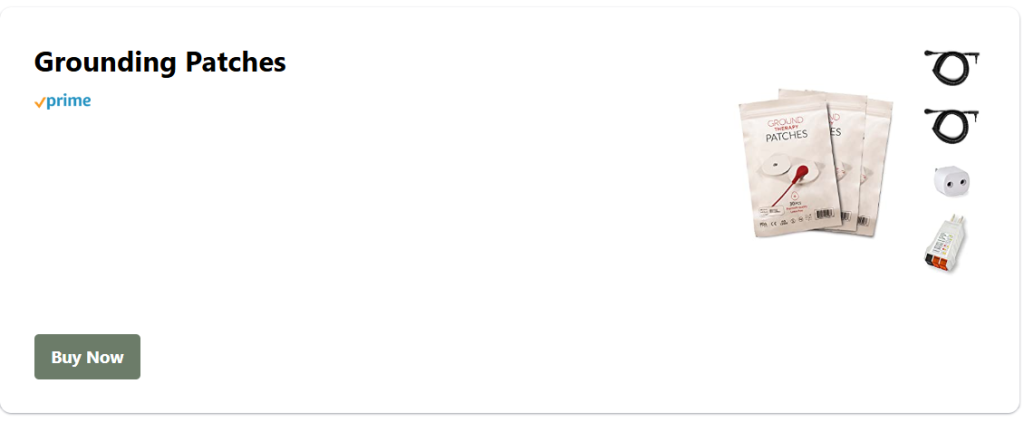Click the "PATCHES" text on front pouch

point(787,135)
